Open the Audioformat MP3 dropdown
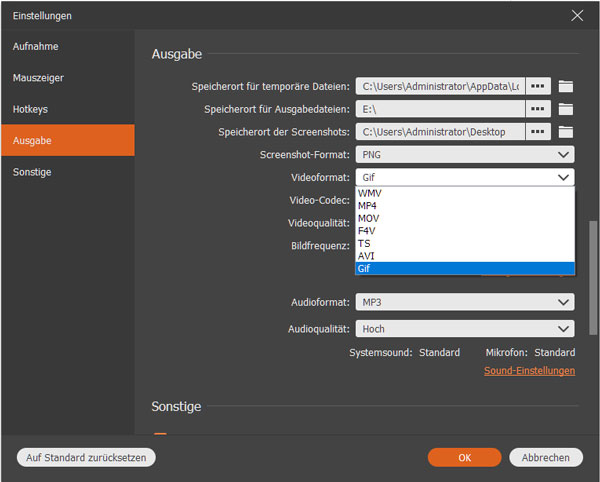The width and height of the screenshot is (600, 482). (x=465, y=302)
